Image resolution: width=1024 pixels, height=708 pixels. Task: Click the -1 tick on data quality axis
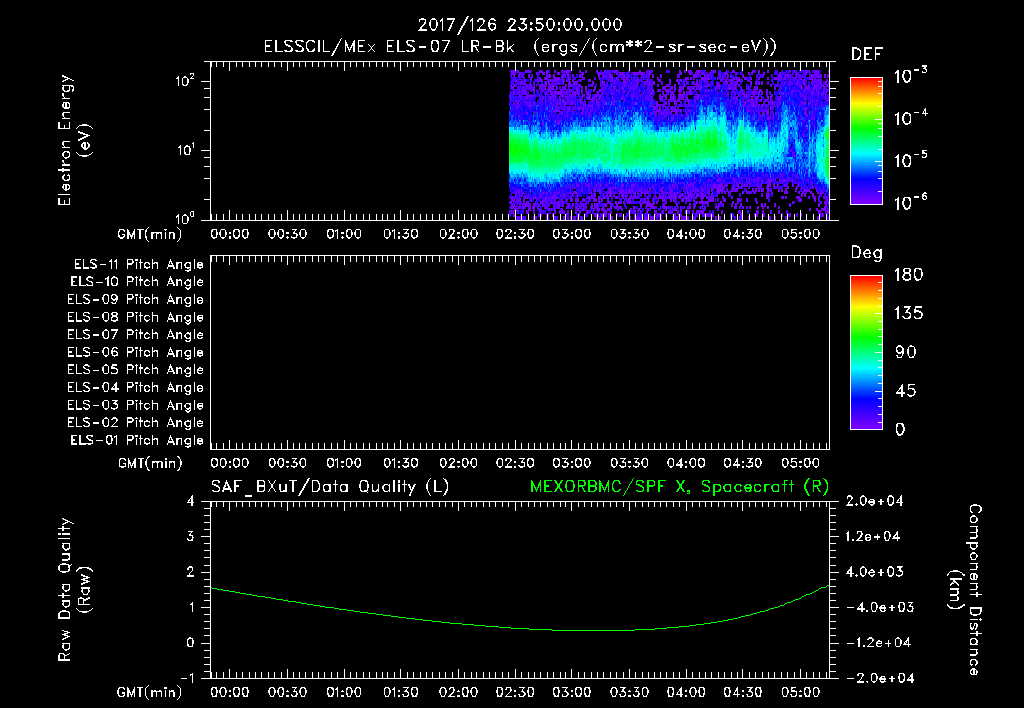pyautogui.click(x=187, y=678)
